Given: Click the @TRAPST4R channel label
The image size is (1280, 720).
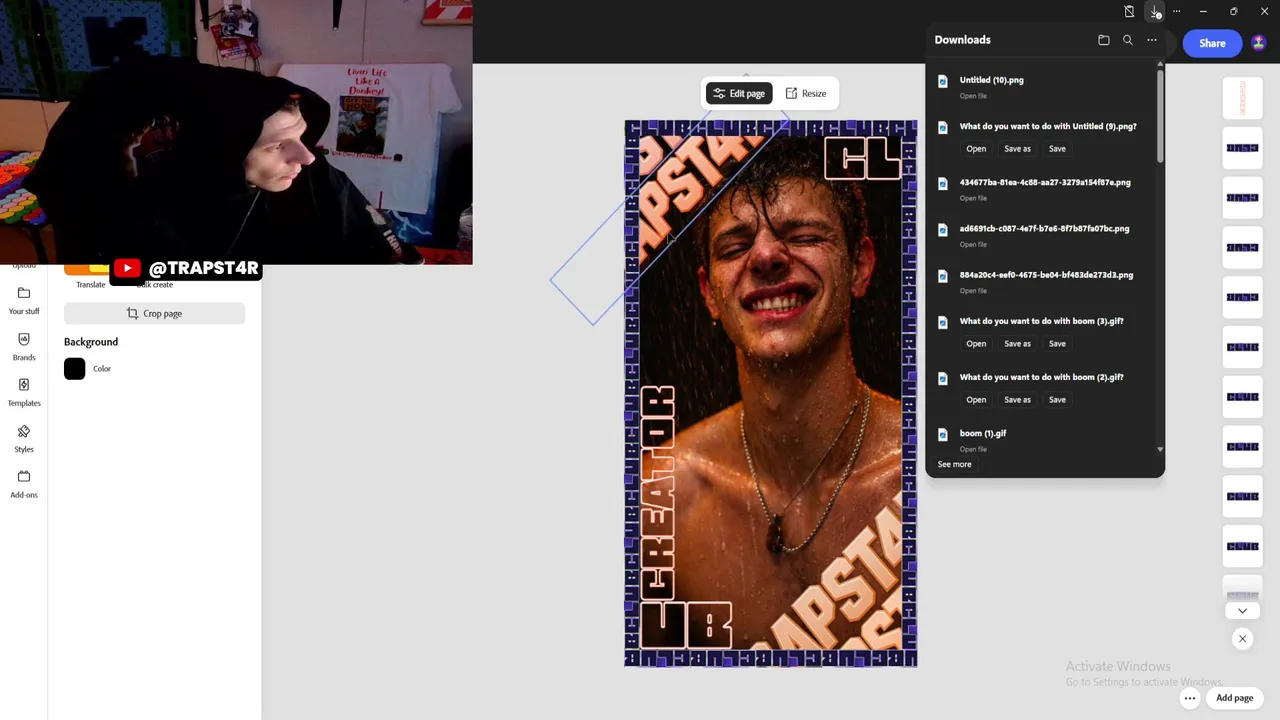Looking at the screenshot, I should [x=204, y=268].
